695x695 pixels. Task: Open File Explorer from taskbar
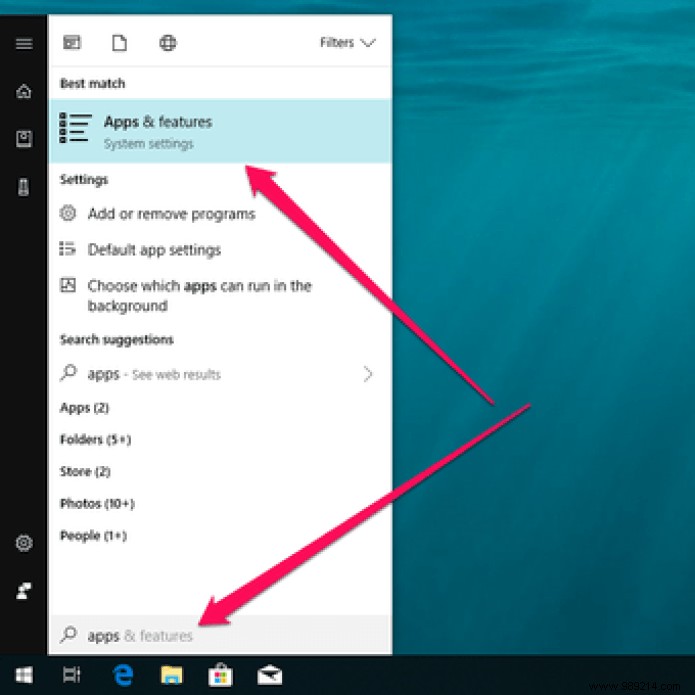(x=172, y=675)
